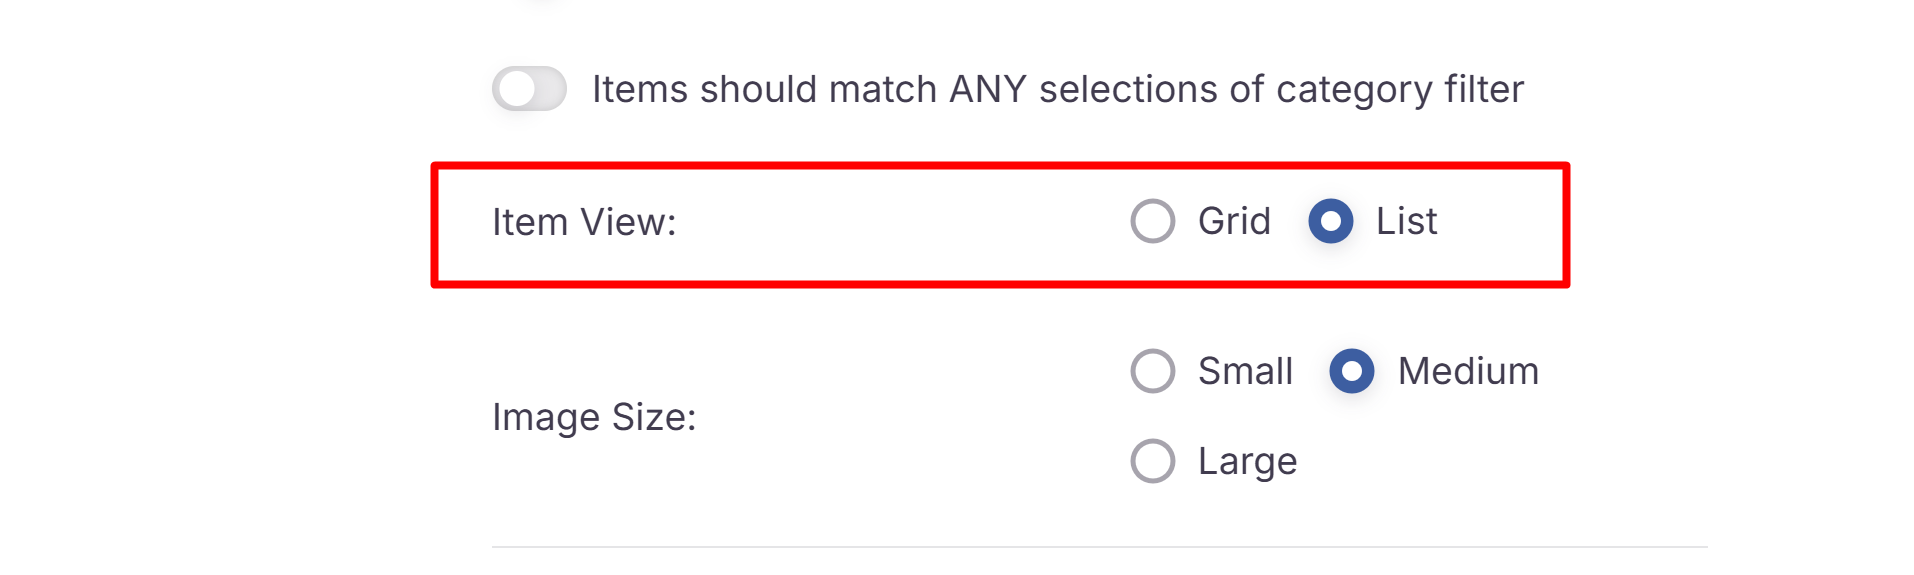Click the 'Image Size:' field label
Image resolution: width=1914 pixels, height=575 pixels.
(x=594, y=417)
